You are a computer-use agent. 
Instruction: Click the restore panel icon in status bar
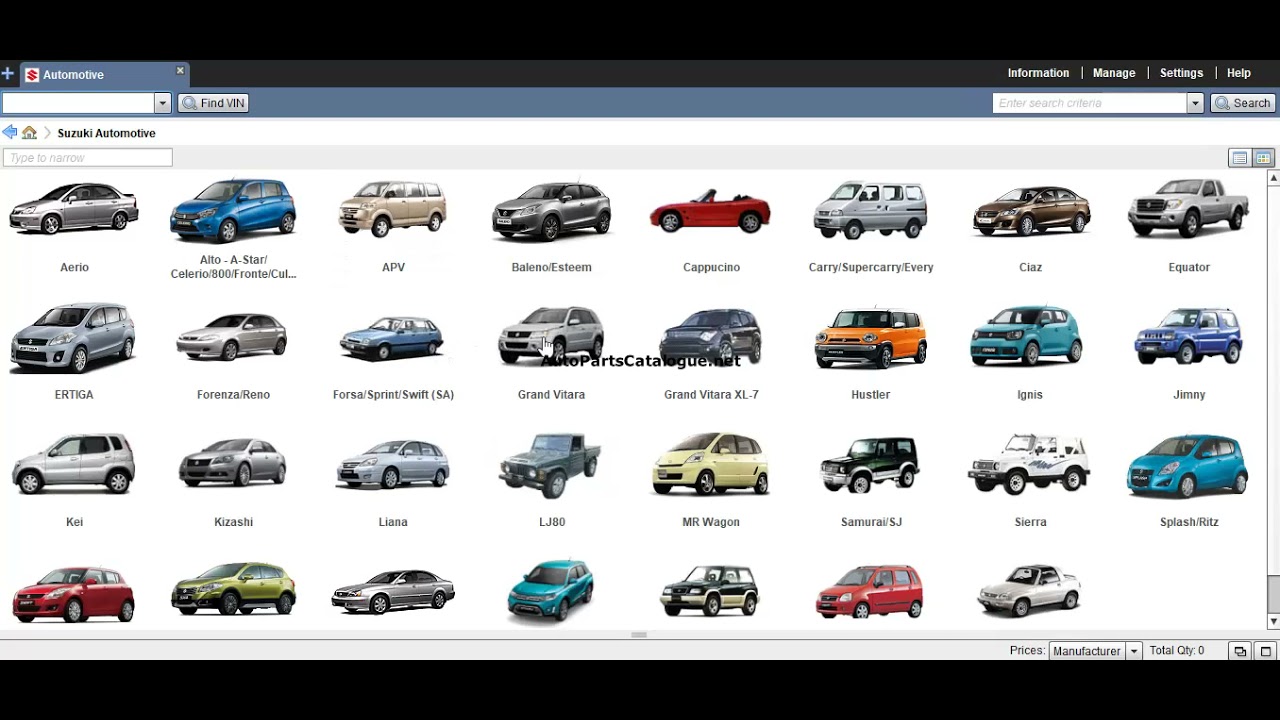tap(1240, 651)
